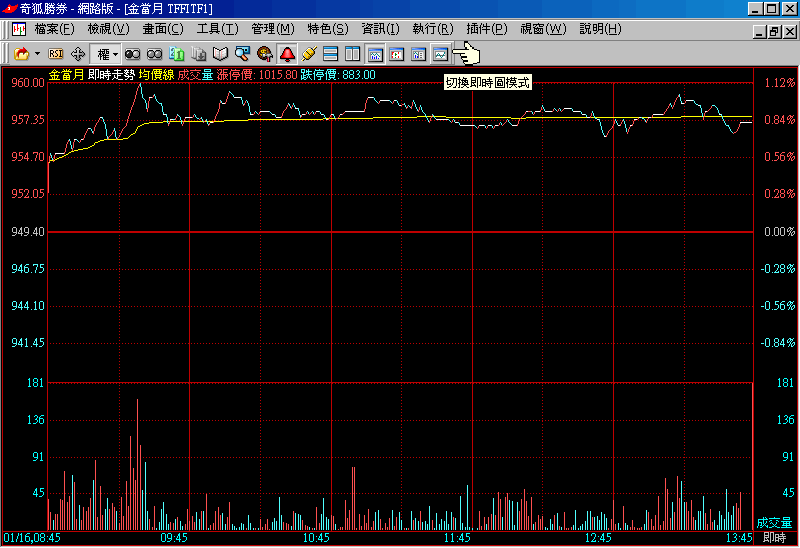Click the 即時 label at bottom right
800x548 pixels.
click(x=774, y=538)
